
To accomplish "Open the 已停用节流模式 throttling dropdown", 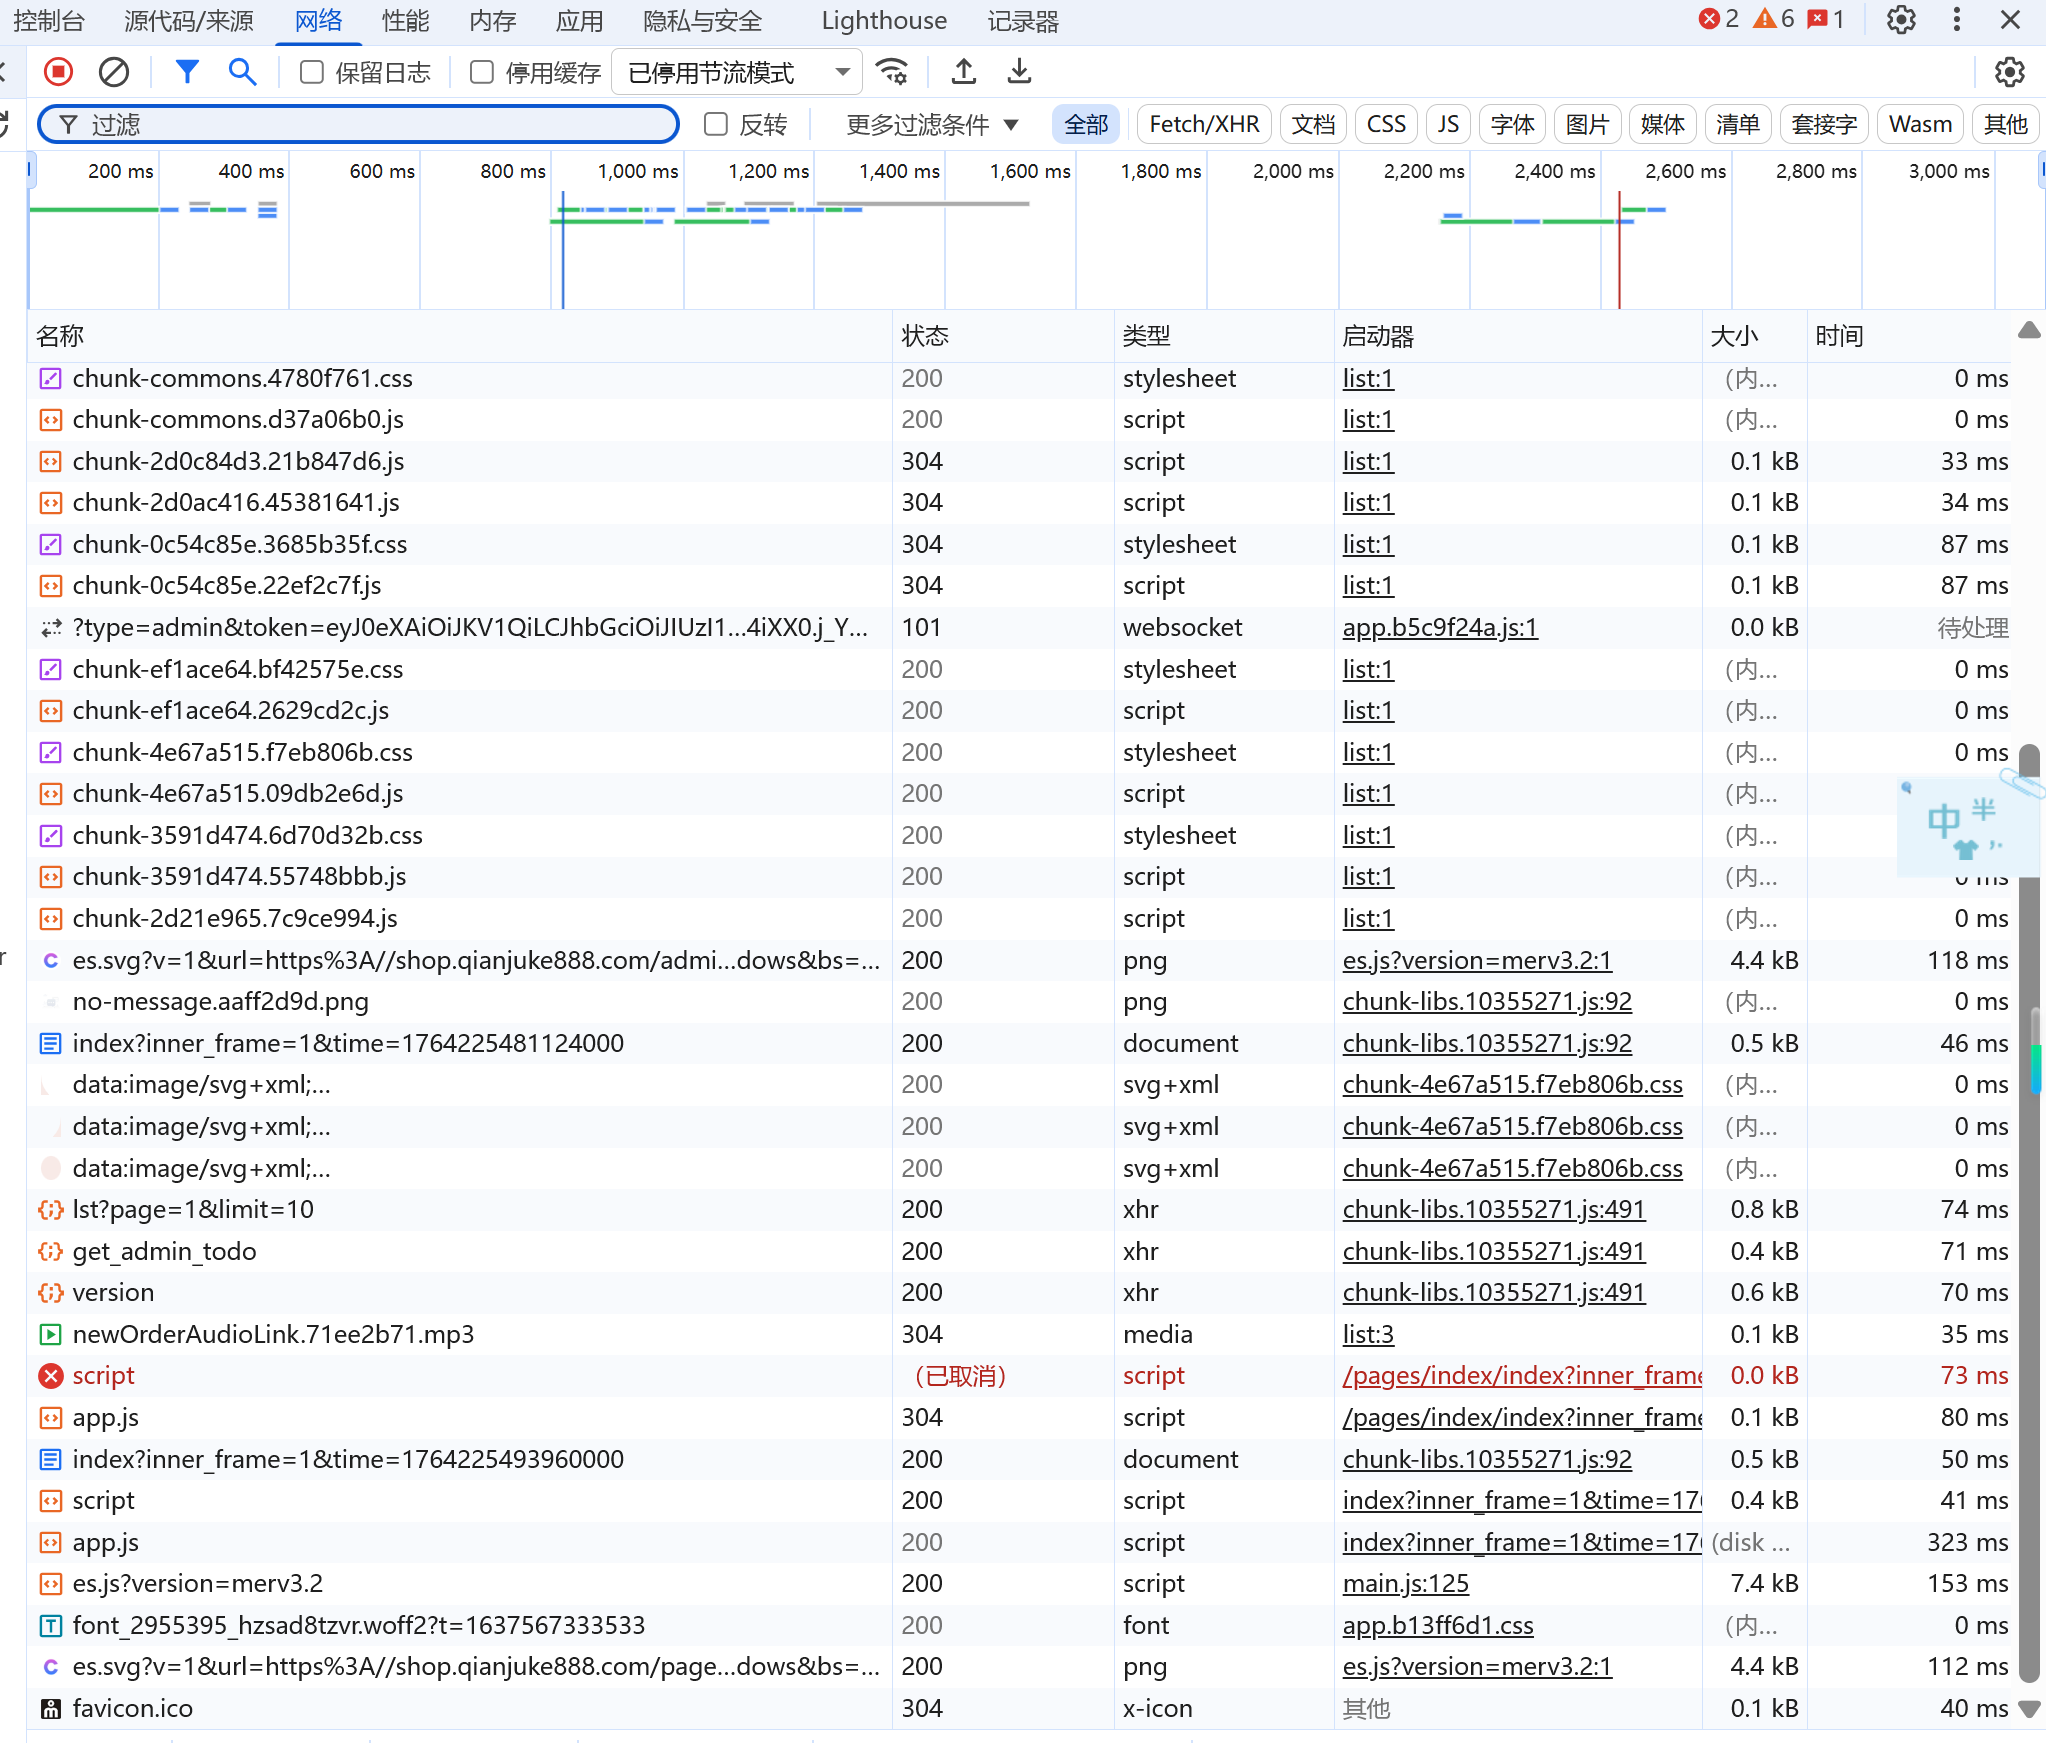I will [737, 72].
